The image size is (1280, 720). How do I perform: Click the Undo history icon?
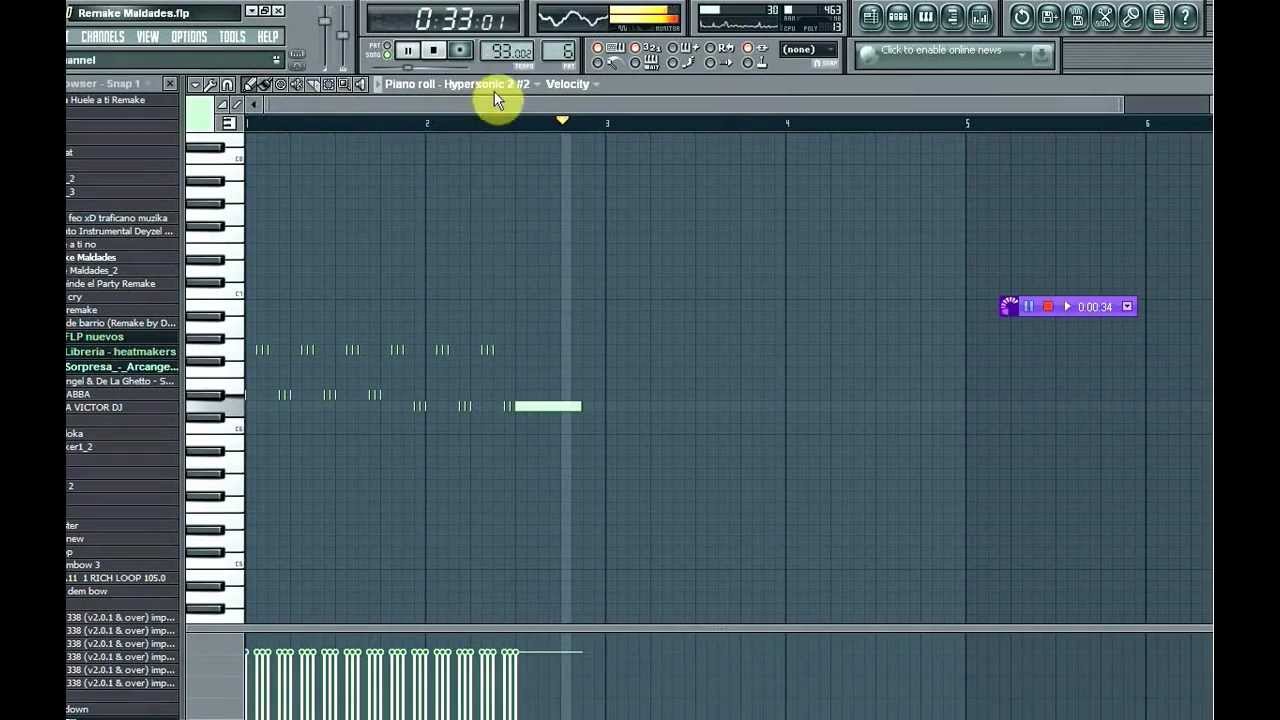[x=1022, y=17]
